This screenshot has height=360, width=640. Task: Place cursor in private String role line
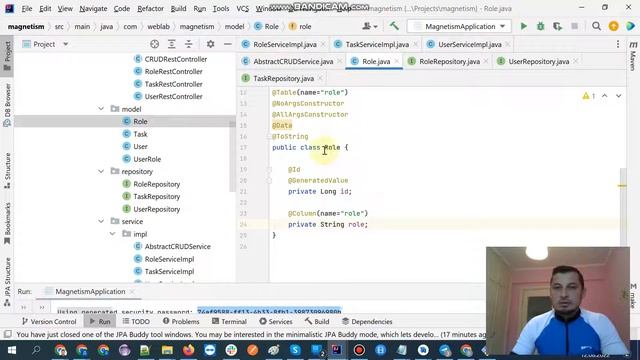click(x=328, y=224)
